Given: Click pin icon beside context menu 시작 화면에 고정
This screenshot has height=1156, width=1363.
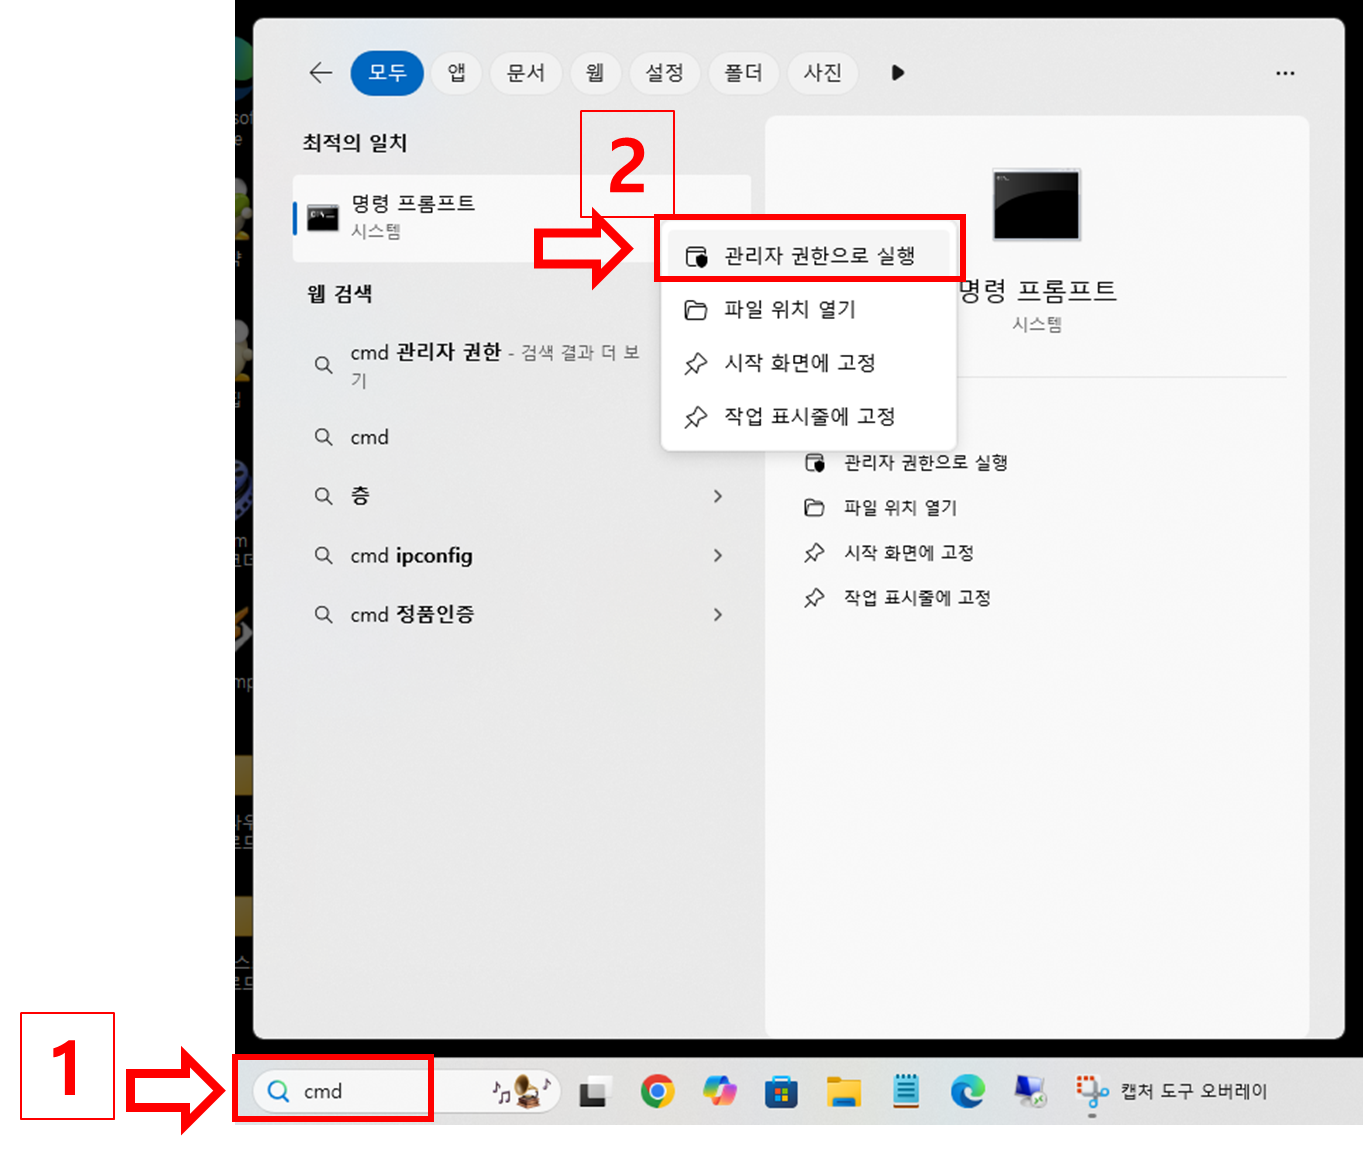Looking at the screenshot, I should coord(696,363).
